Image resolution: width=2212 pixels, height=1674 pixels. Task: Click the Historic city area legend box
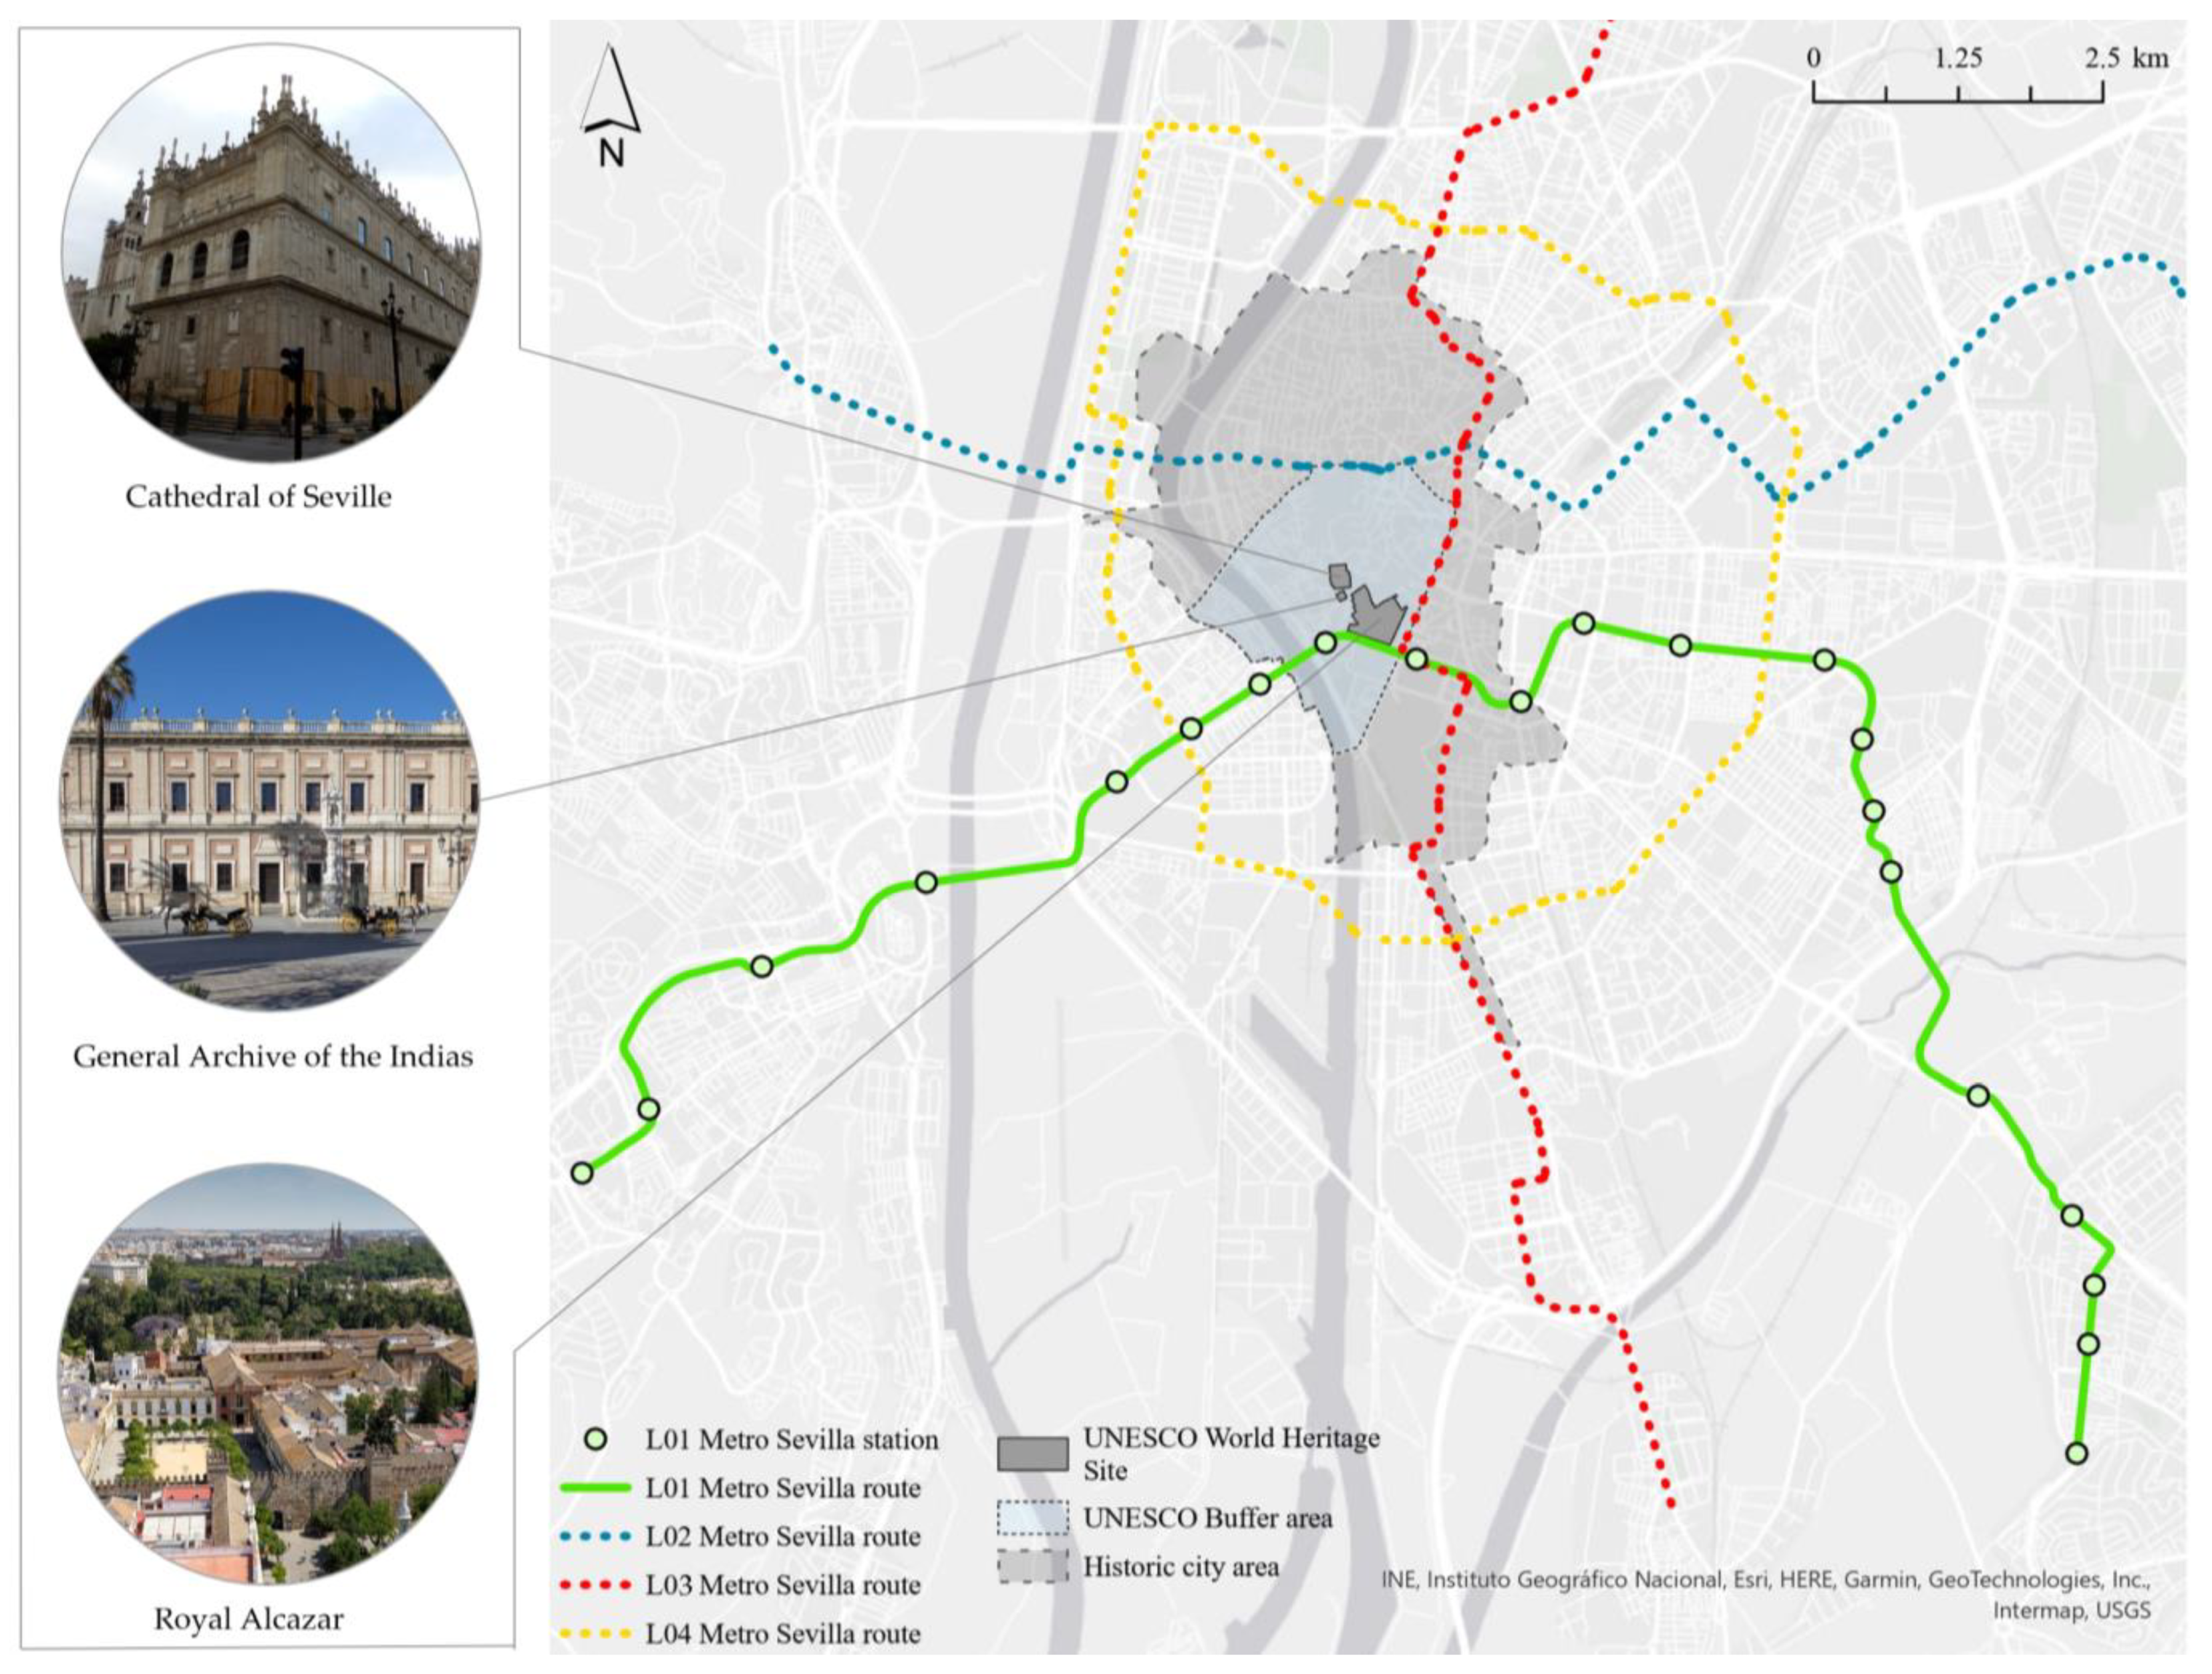click(x=1033, y=1566)
